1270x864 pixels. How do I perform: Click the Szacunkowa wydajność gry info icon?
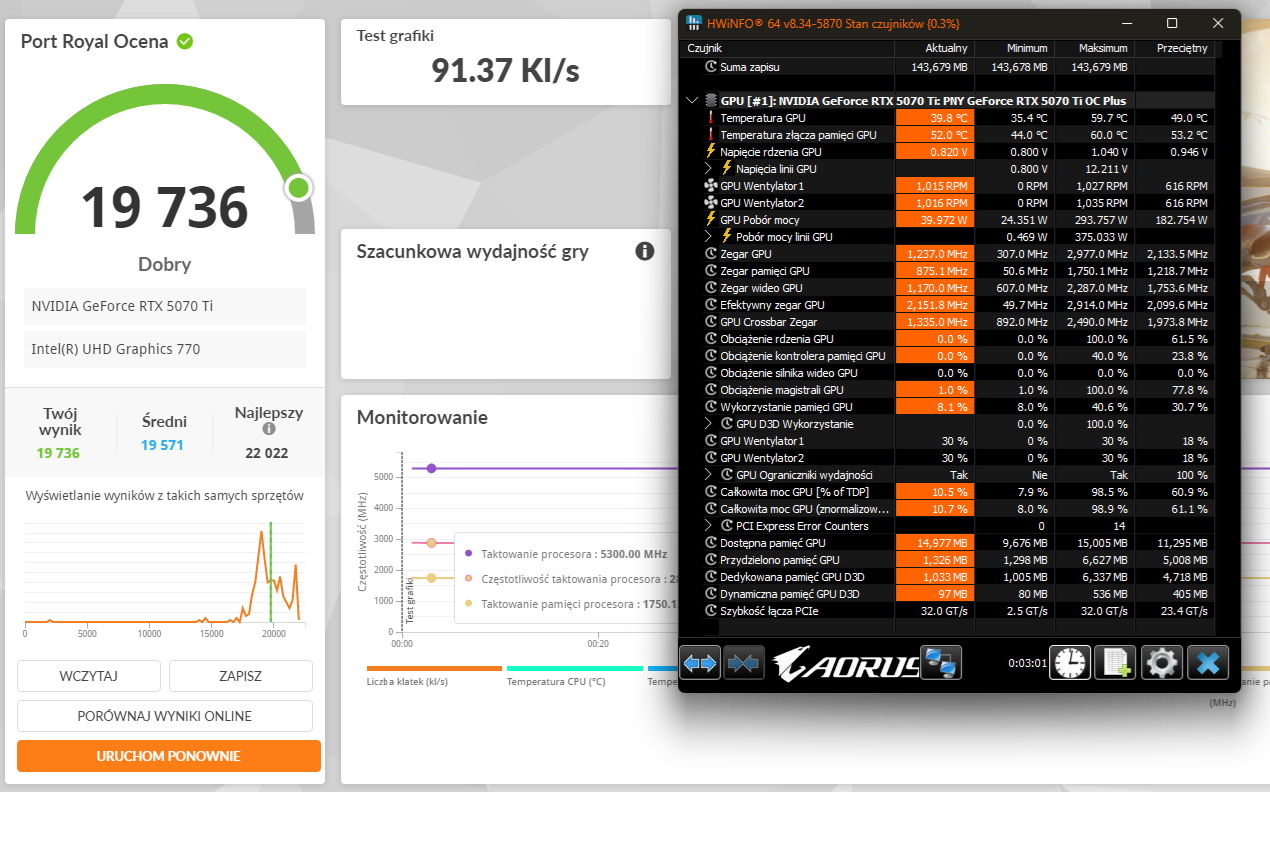[645, 251]
